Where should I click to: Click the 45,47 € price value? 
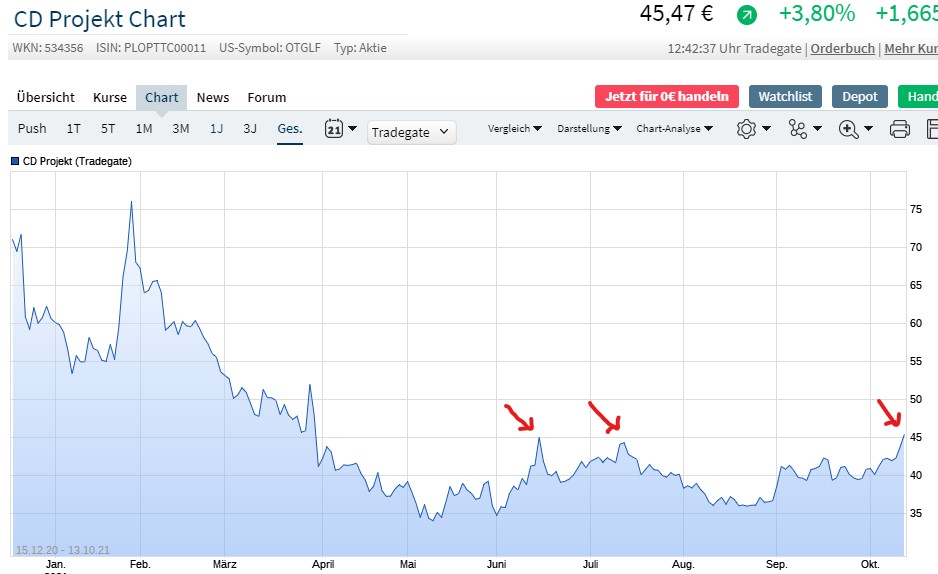point(677,14)
